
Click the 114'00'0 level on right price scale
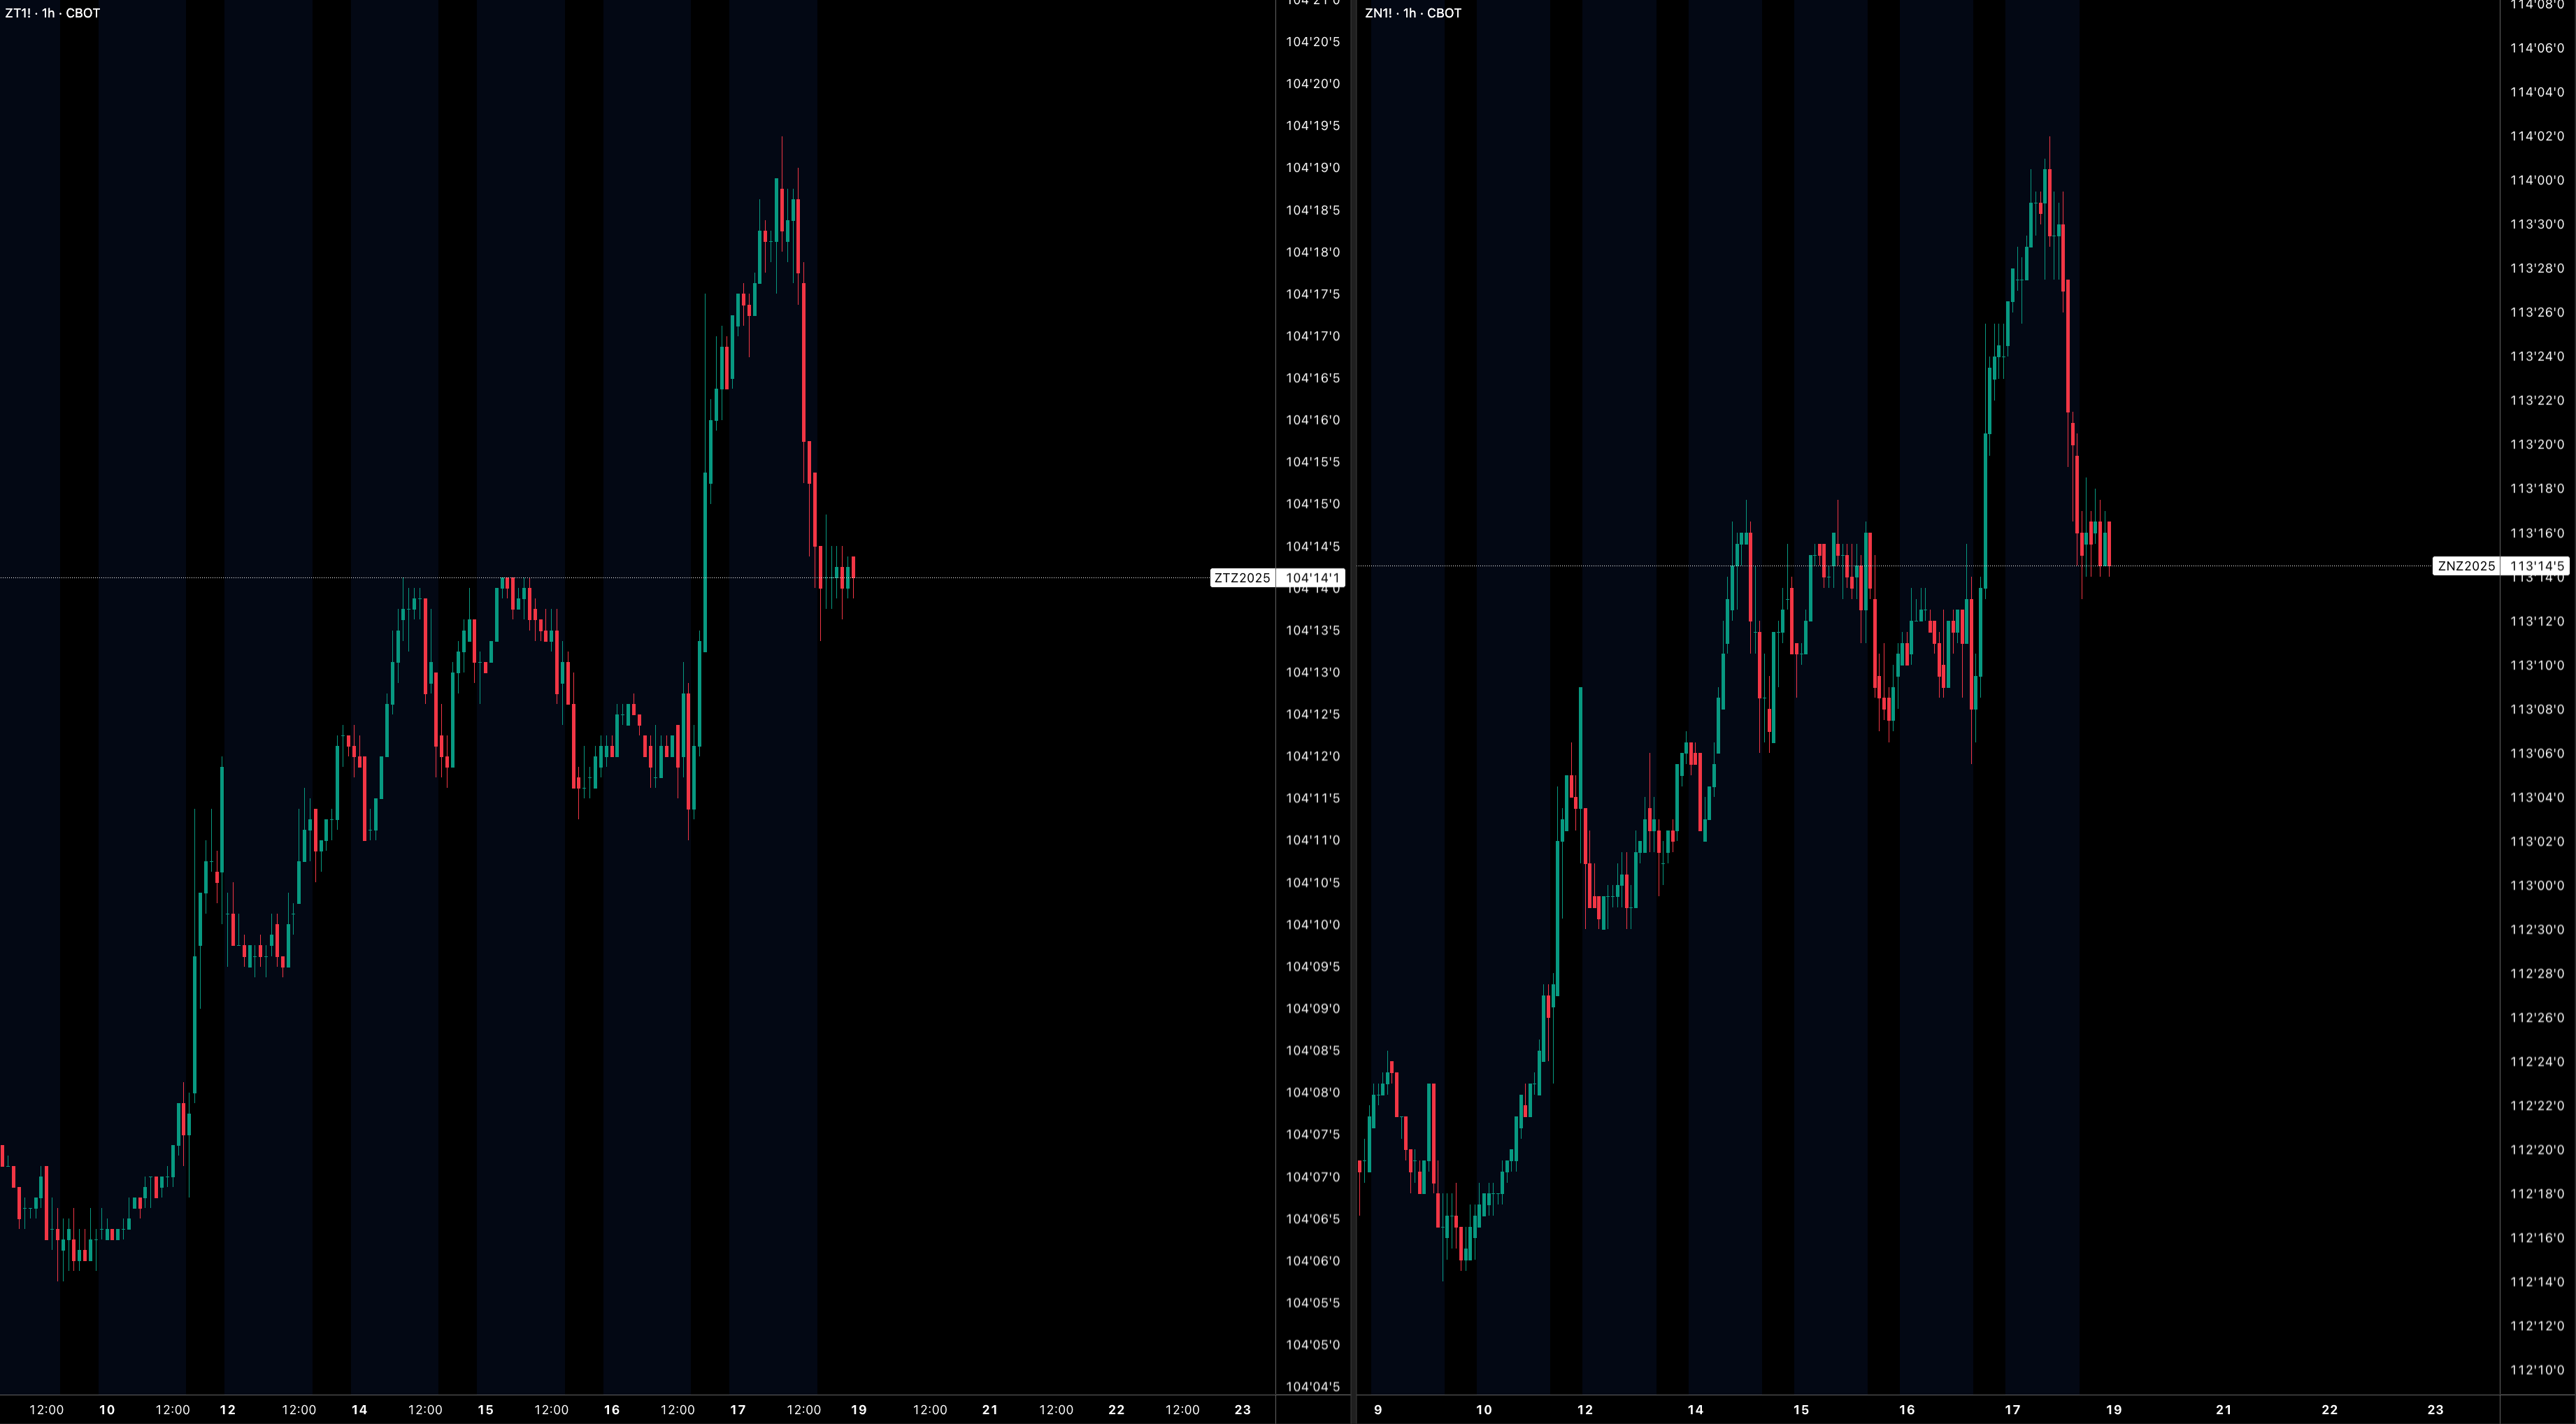(x=2536, y=180)
